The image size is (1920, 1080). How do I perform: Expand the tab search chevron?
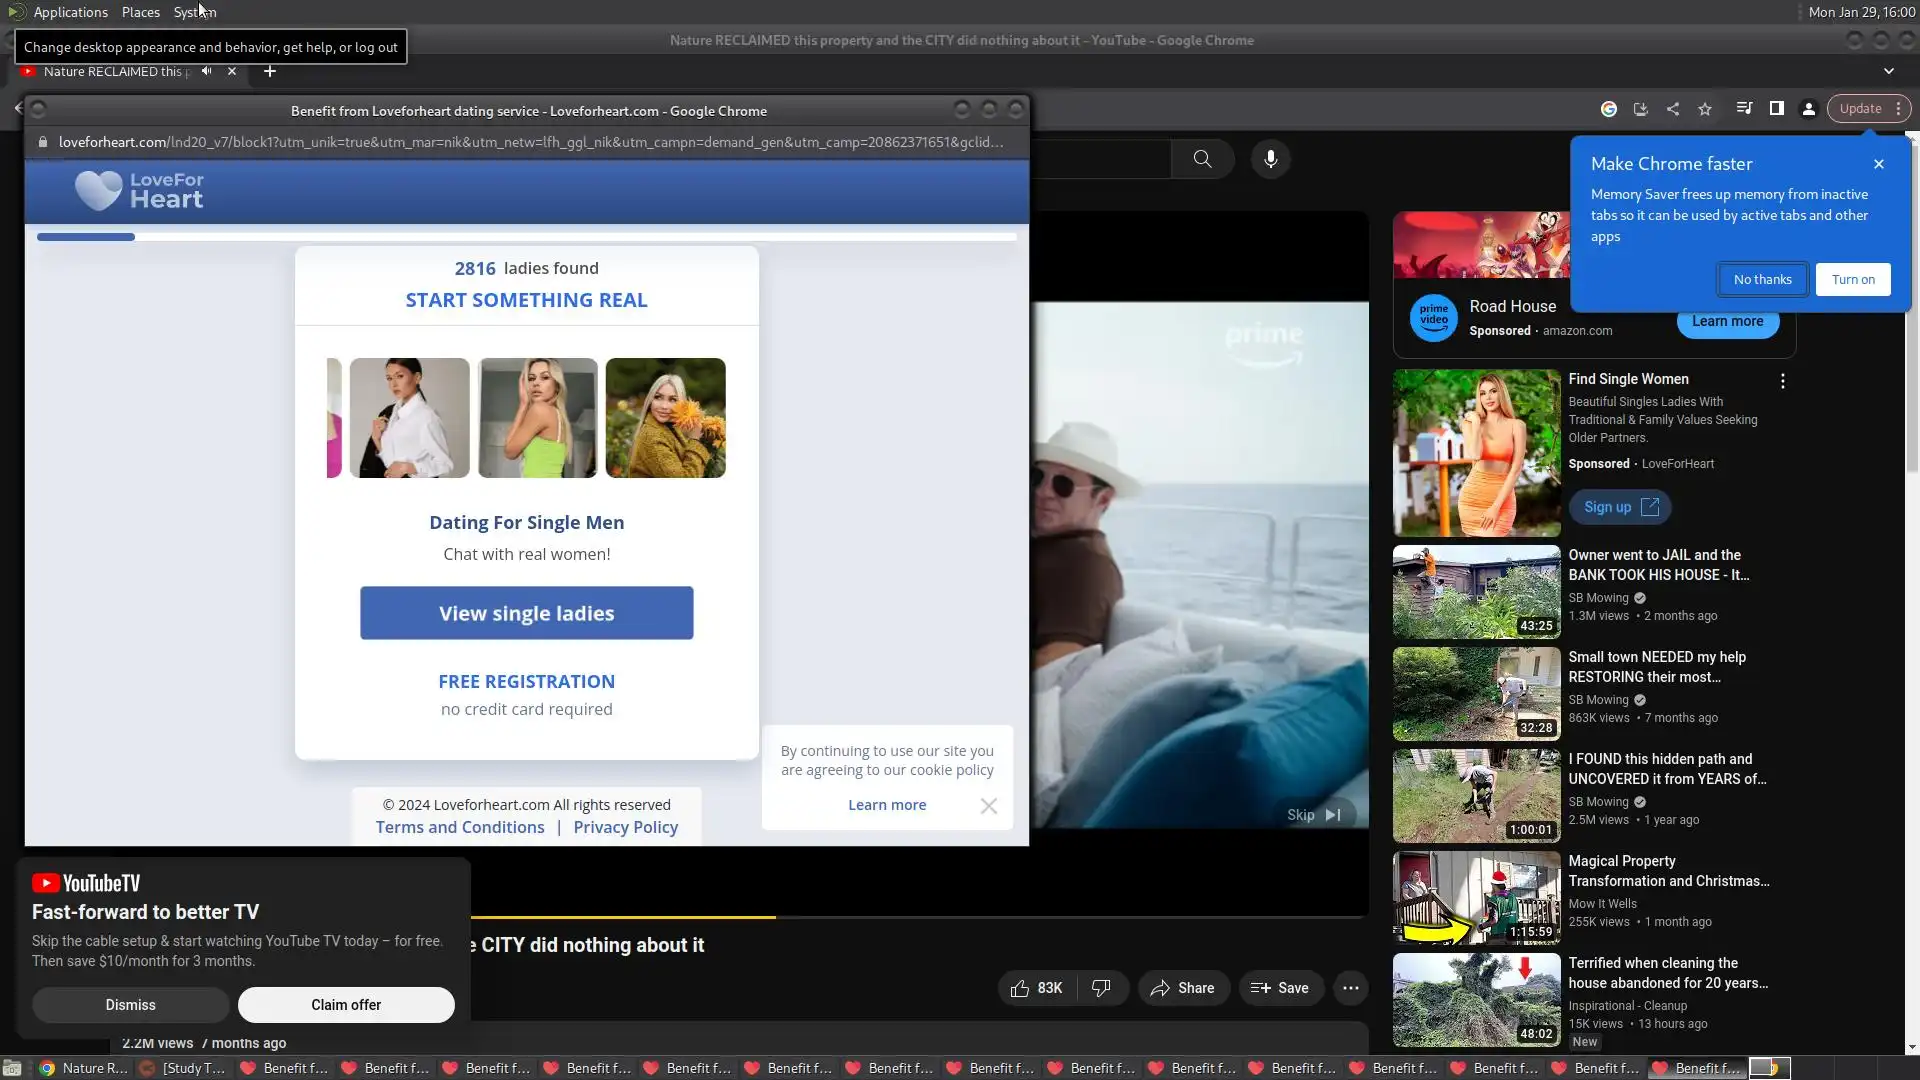pos(1889,71)
